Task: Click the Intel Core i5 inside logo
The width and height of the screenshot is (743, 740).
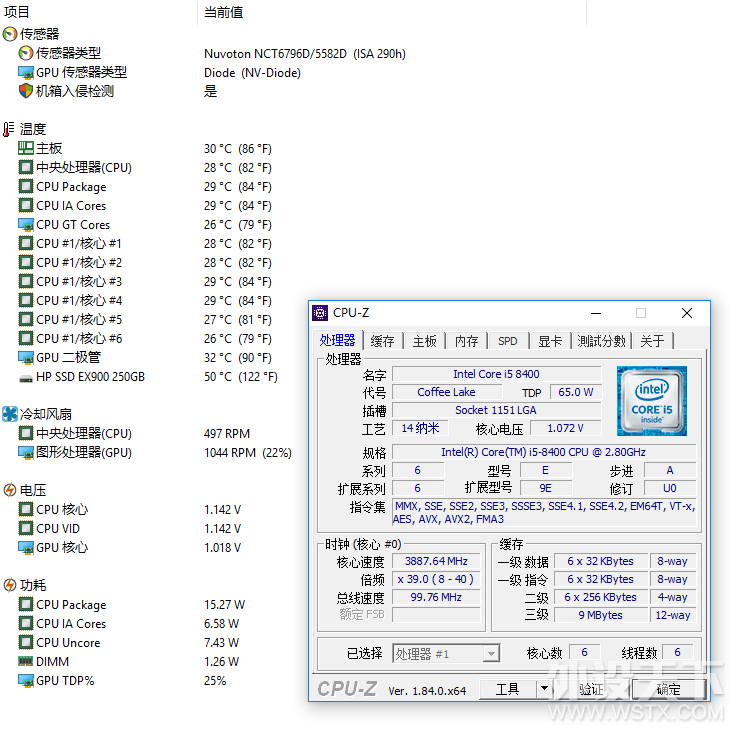Action: [x=652, y=401]
